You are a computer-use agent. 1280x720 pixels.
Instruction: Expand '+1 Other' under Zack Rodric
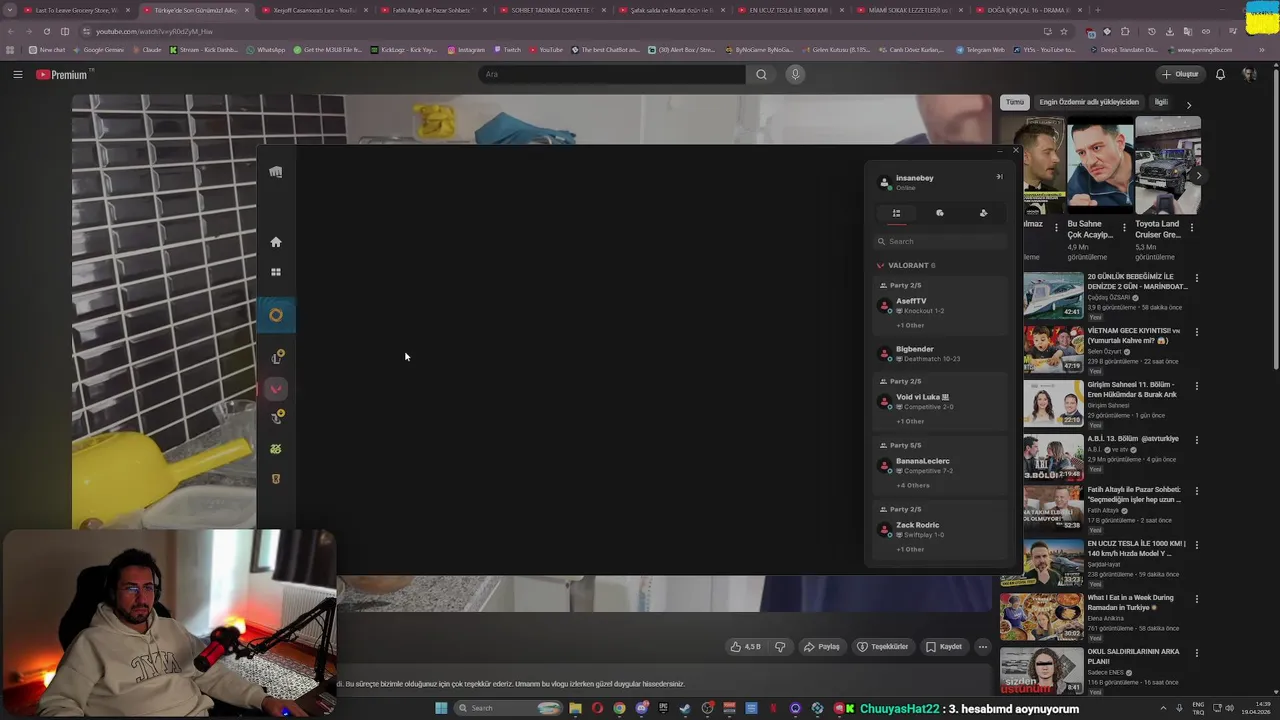click(x=910, y=549)
